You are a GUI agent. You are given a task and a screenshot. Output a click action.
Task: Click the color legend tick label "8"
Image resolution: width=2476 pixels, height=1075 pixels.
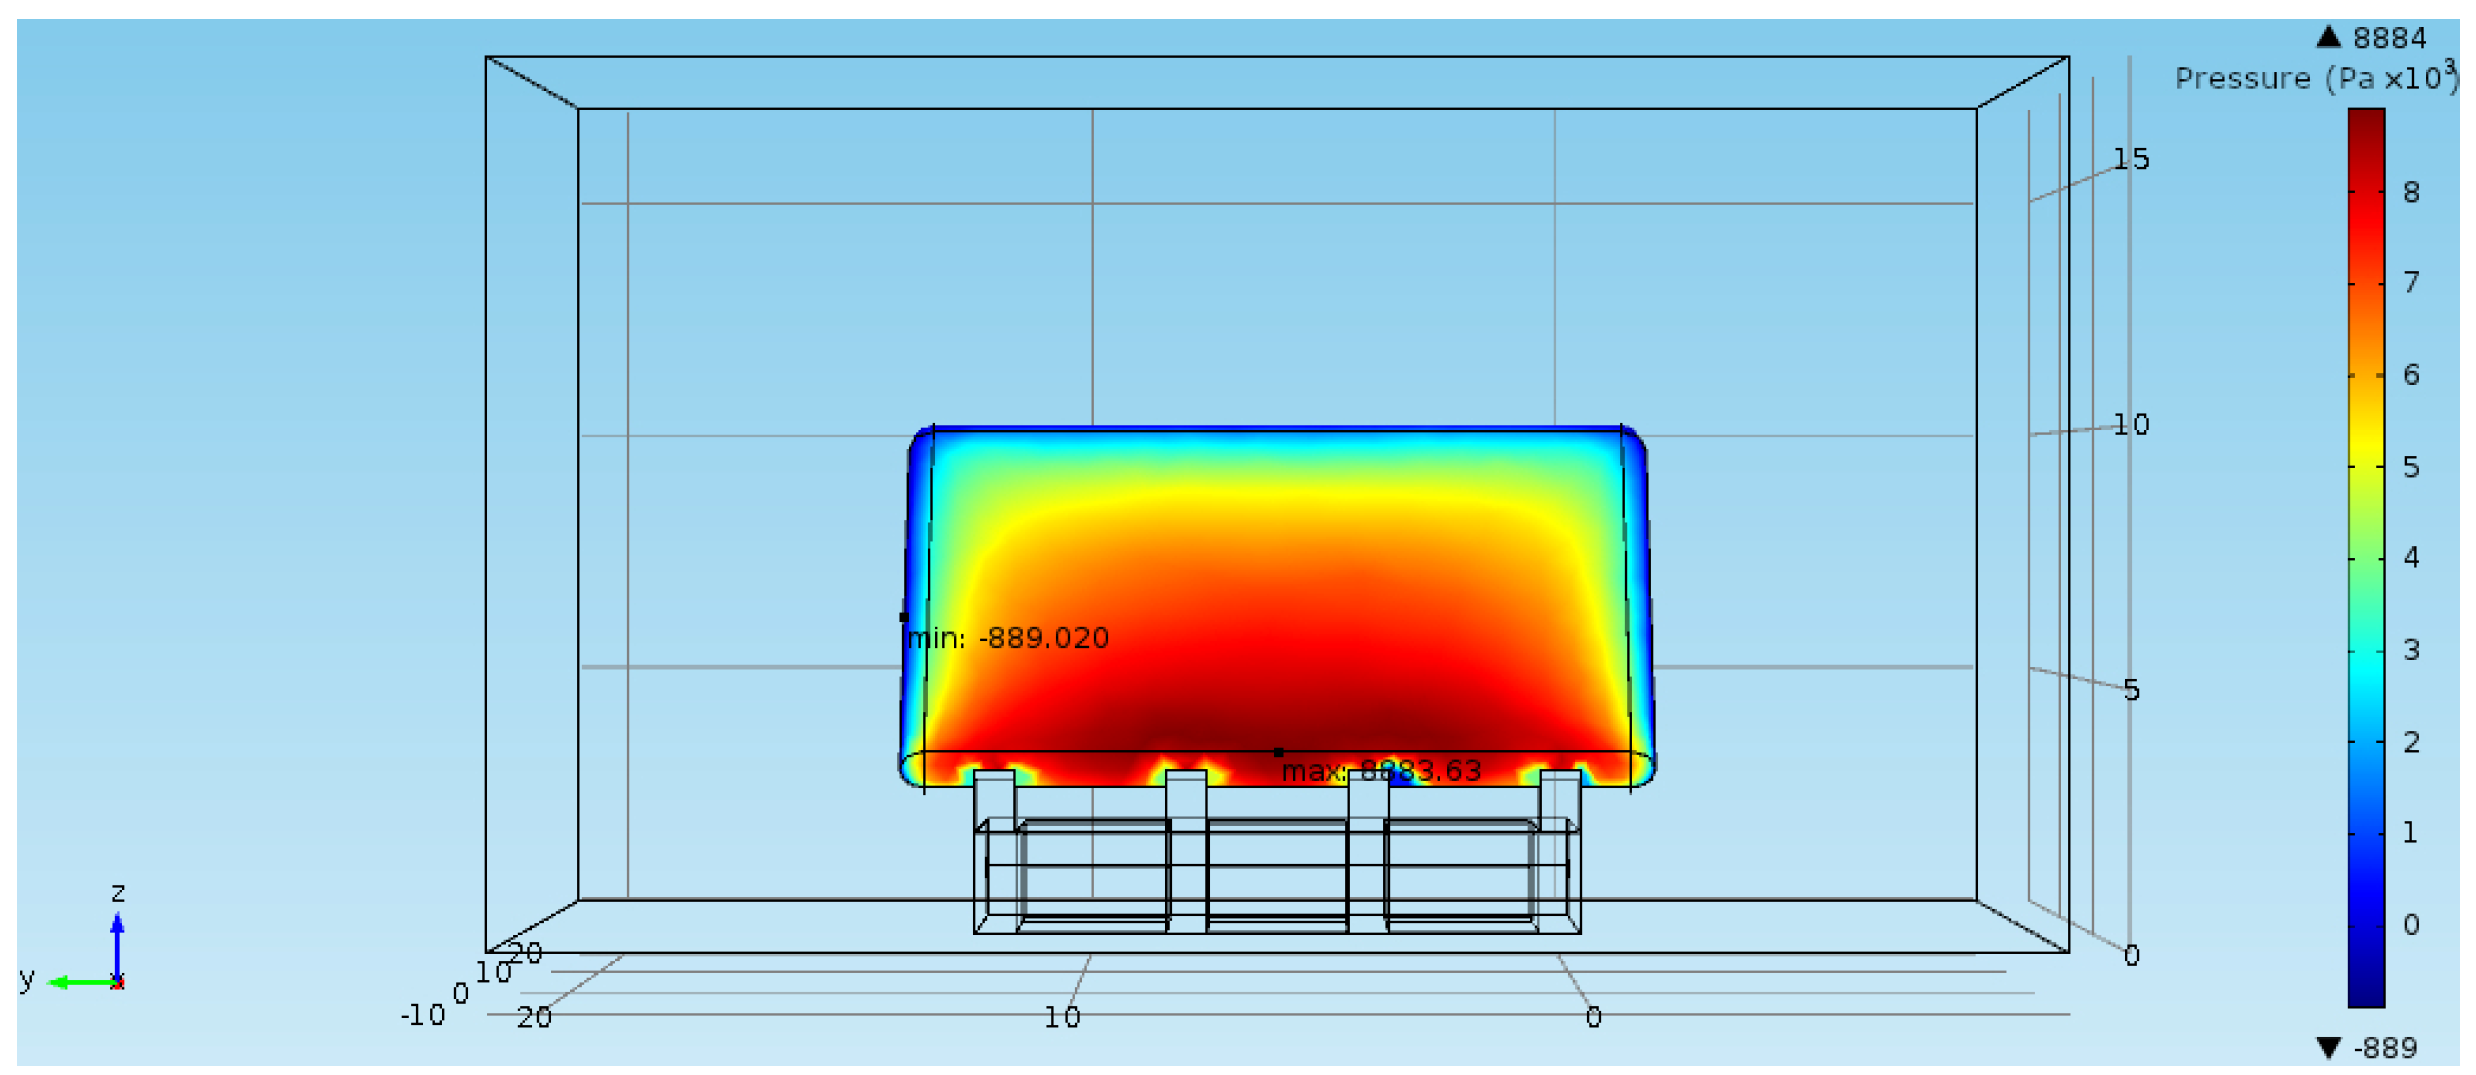click(x=2411, y=192)
